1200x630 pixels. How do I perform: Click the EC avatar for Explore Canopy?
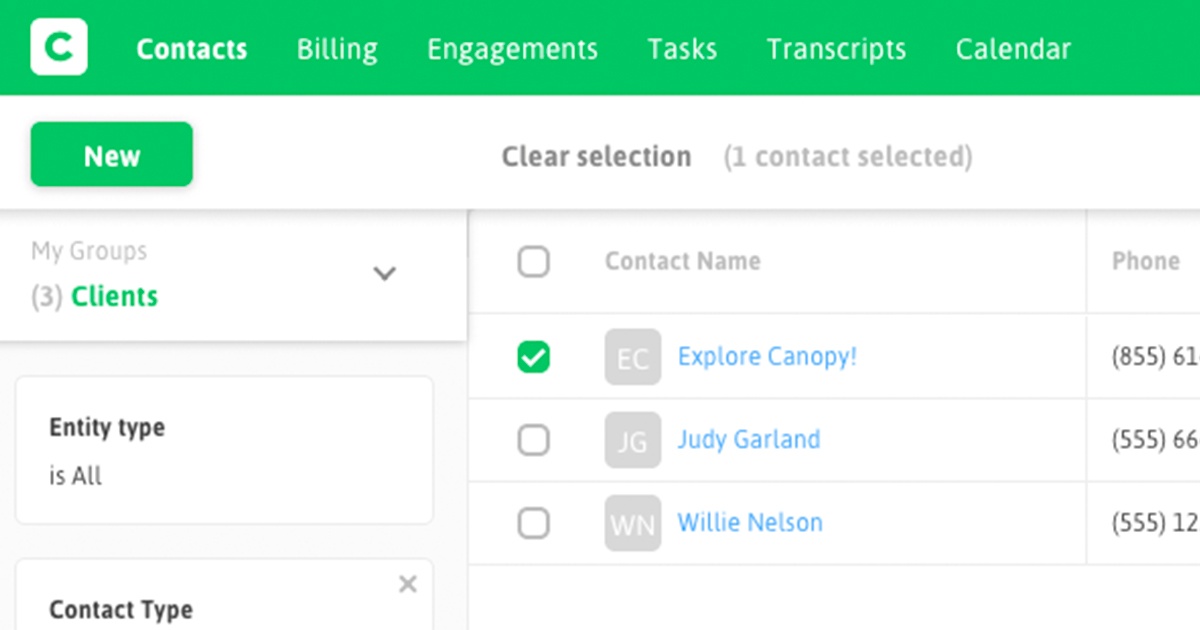tap(633, 357)
